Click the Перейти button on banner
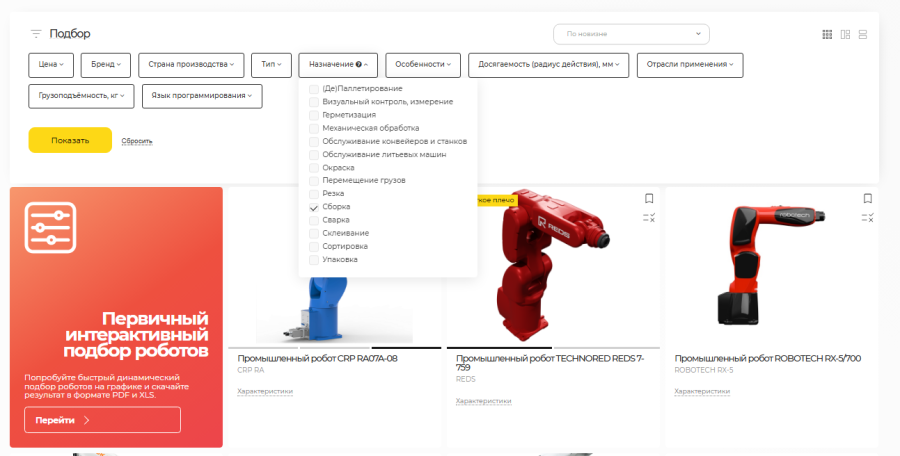900x456 pixels. click(102, 420)
